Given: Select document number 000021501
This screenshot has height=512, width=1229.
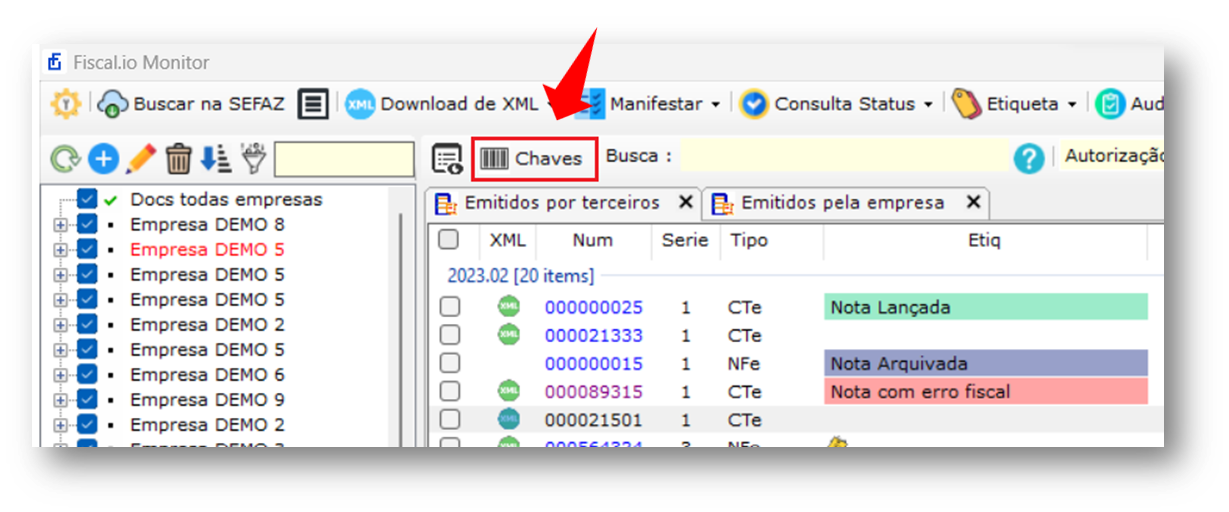Looking at the screenshot, I should [x=594, y=419].
